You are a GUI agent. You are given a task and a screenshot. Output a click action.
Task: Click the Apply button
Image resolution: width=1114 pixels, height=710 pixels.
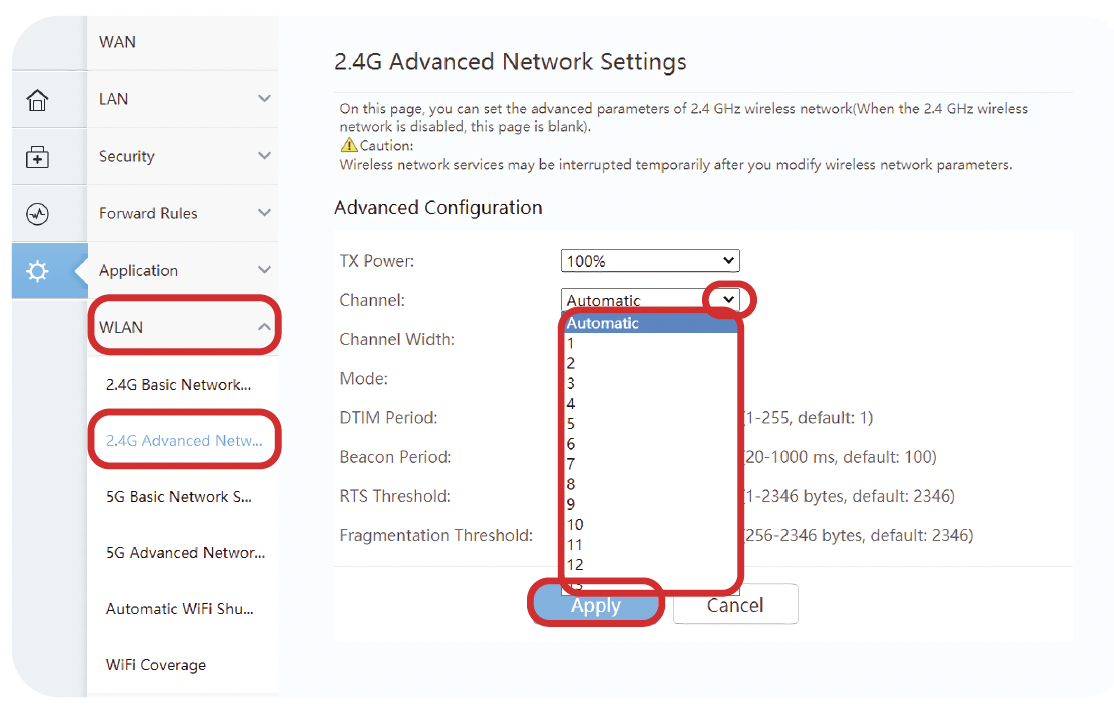click(596, 605)
